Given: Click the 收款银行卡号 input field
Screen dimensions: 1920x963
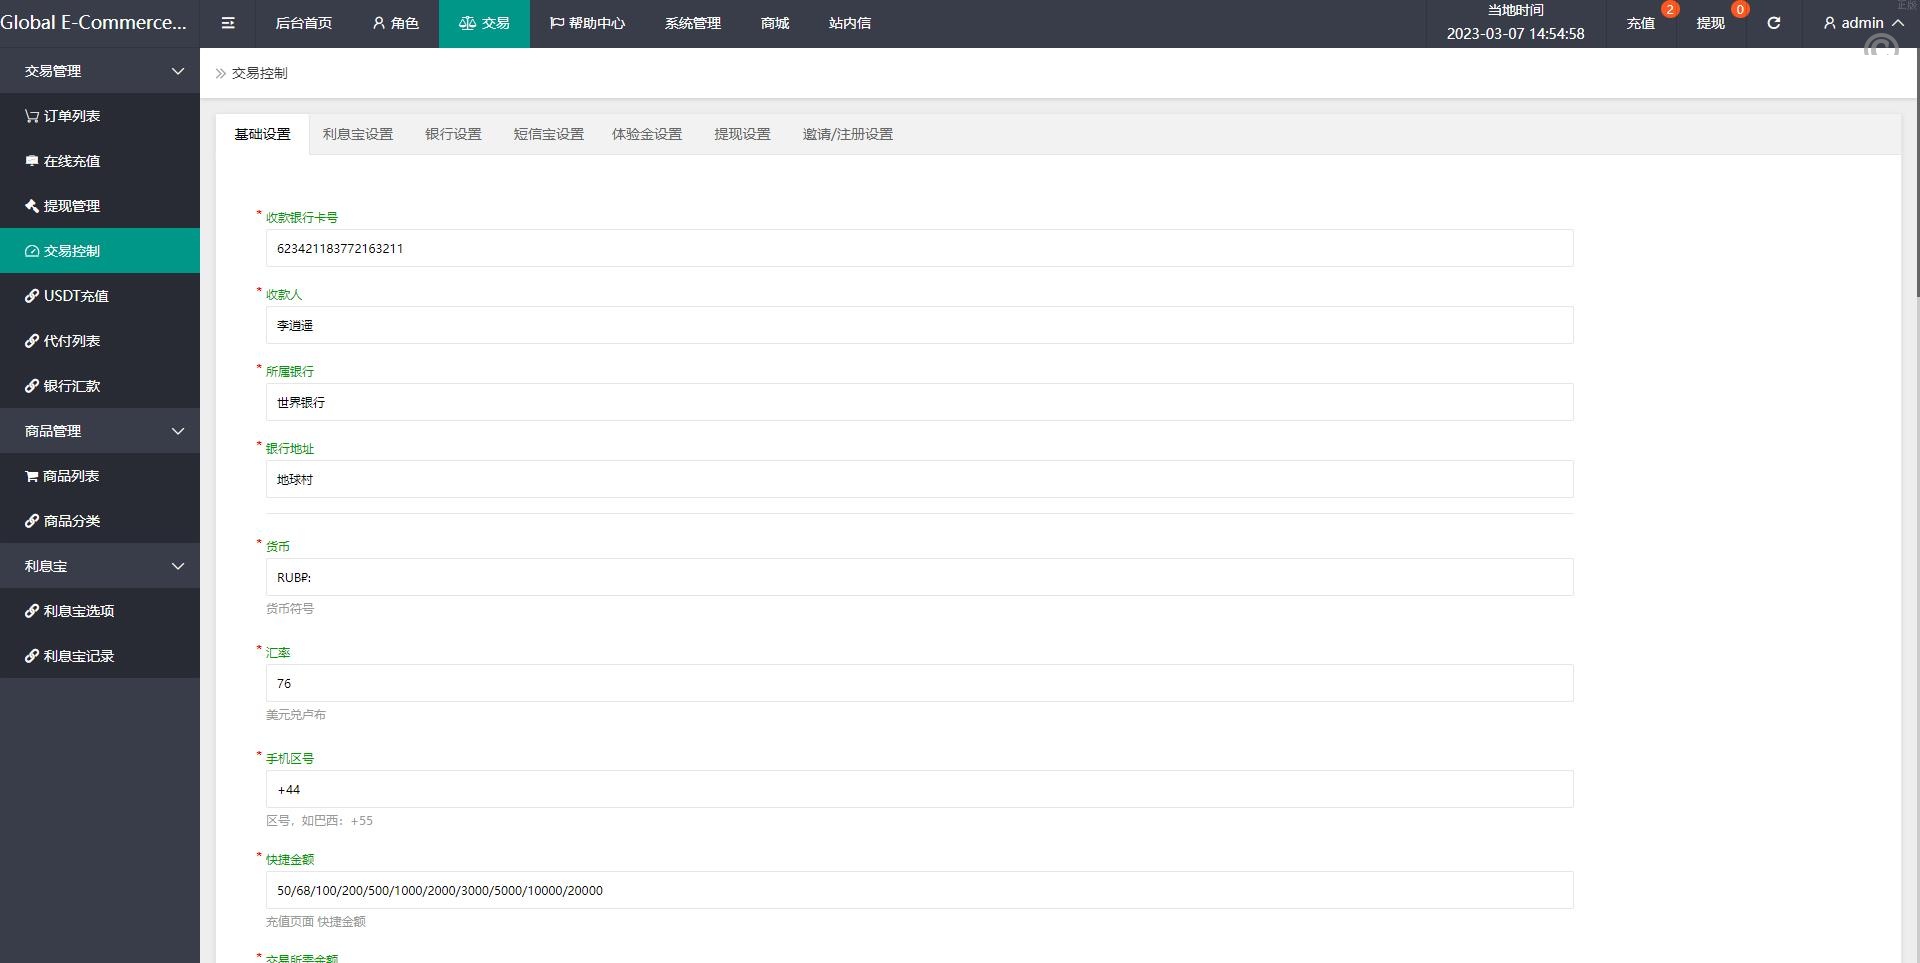Looking at the screenshot, I should click(x=919, y=248).
